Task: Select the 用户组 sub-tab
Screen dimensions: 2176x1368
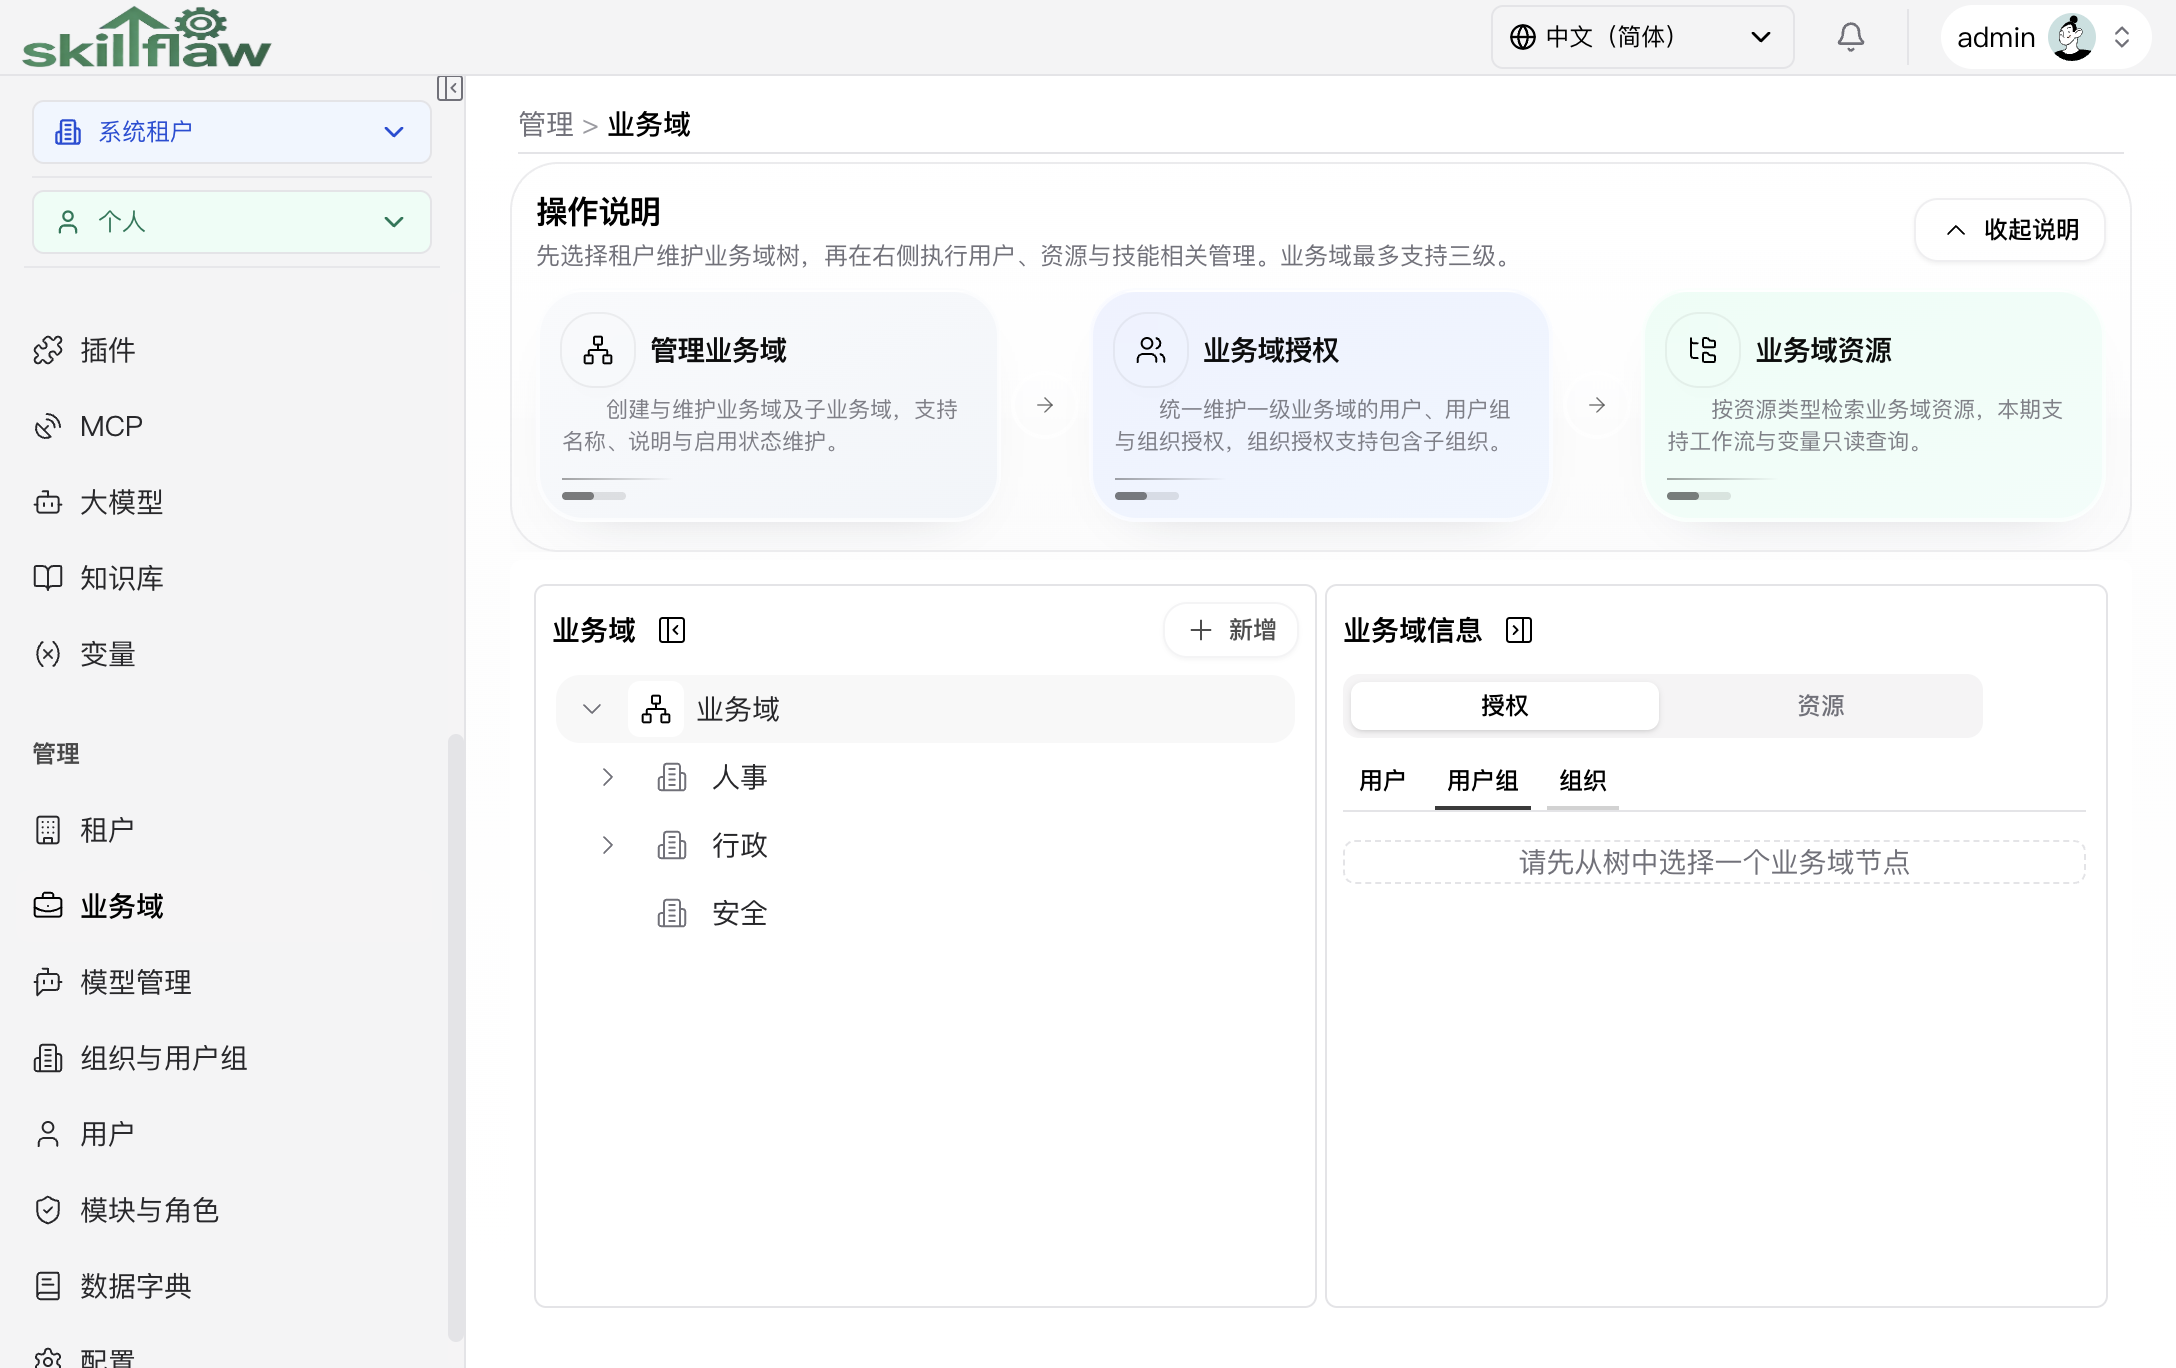Action: click(1482, 780)
